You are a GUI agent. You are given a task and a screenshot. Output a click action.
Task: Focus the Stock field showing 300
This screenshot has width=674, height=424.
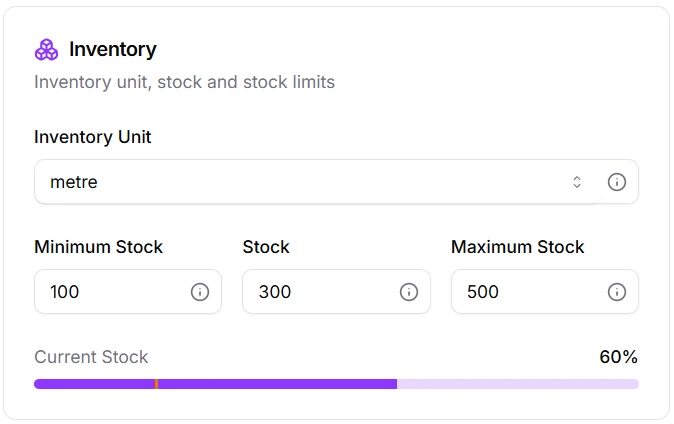click(x=320, y=292)
